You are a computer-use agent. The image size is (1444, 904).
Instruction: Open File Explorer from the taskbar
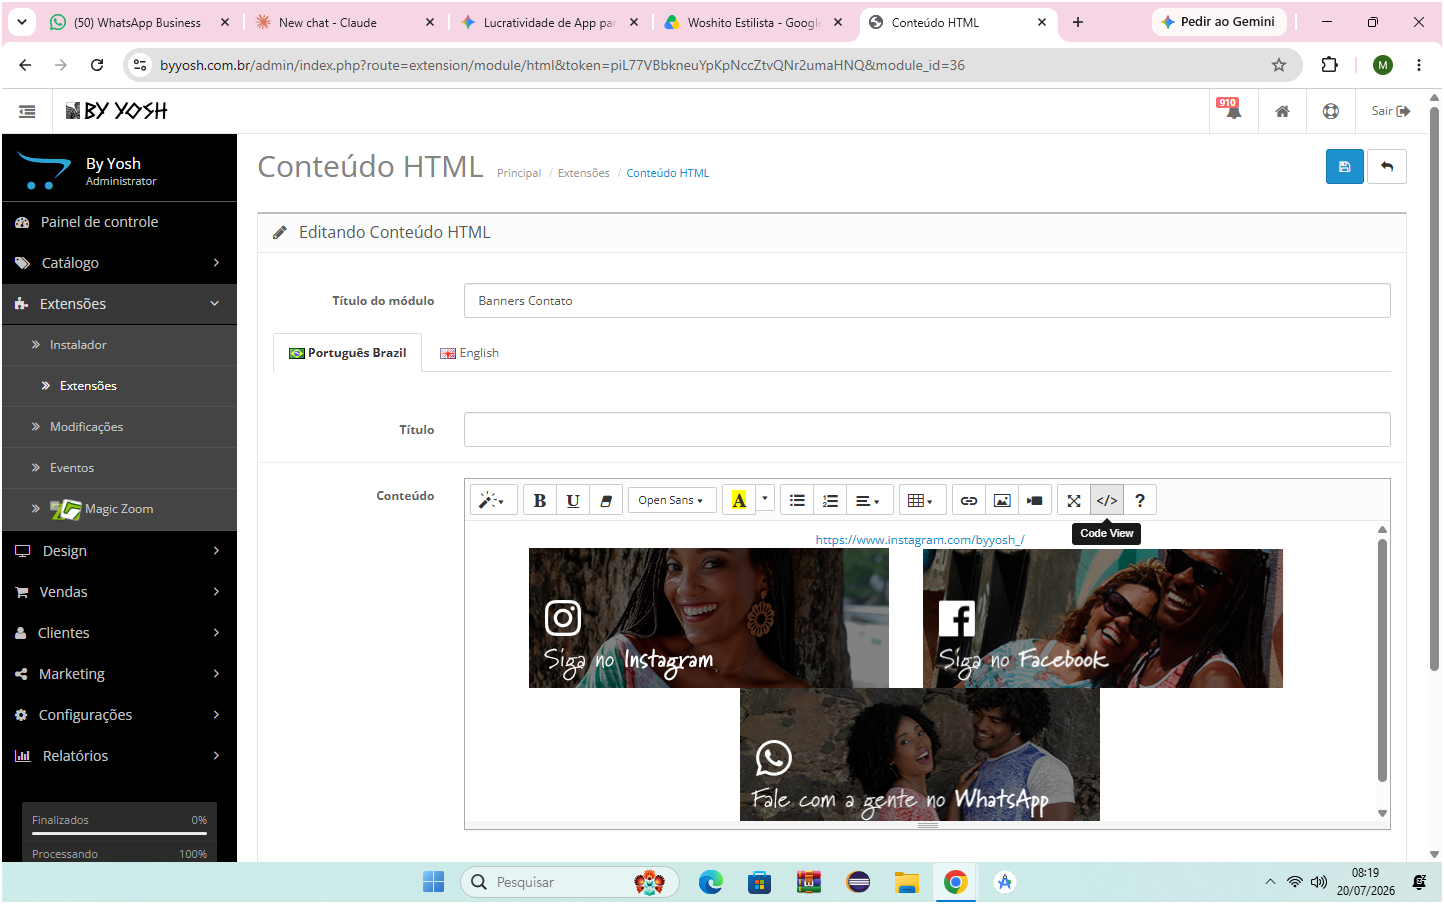coord(907,882)
